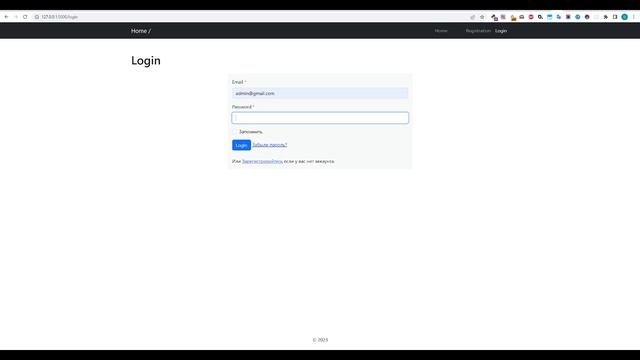Click the share page icon in address bar
Screen dimensions: 640x360
point(473,17)
